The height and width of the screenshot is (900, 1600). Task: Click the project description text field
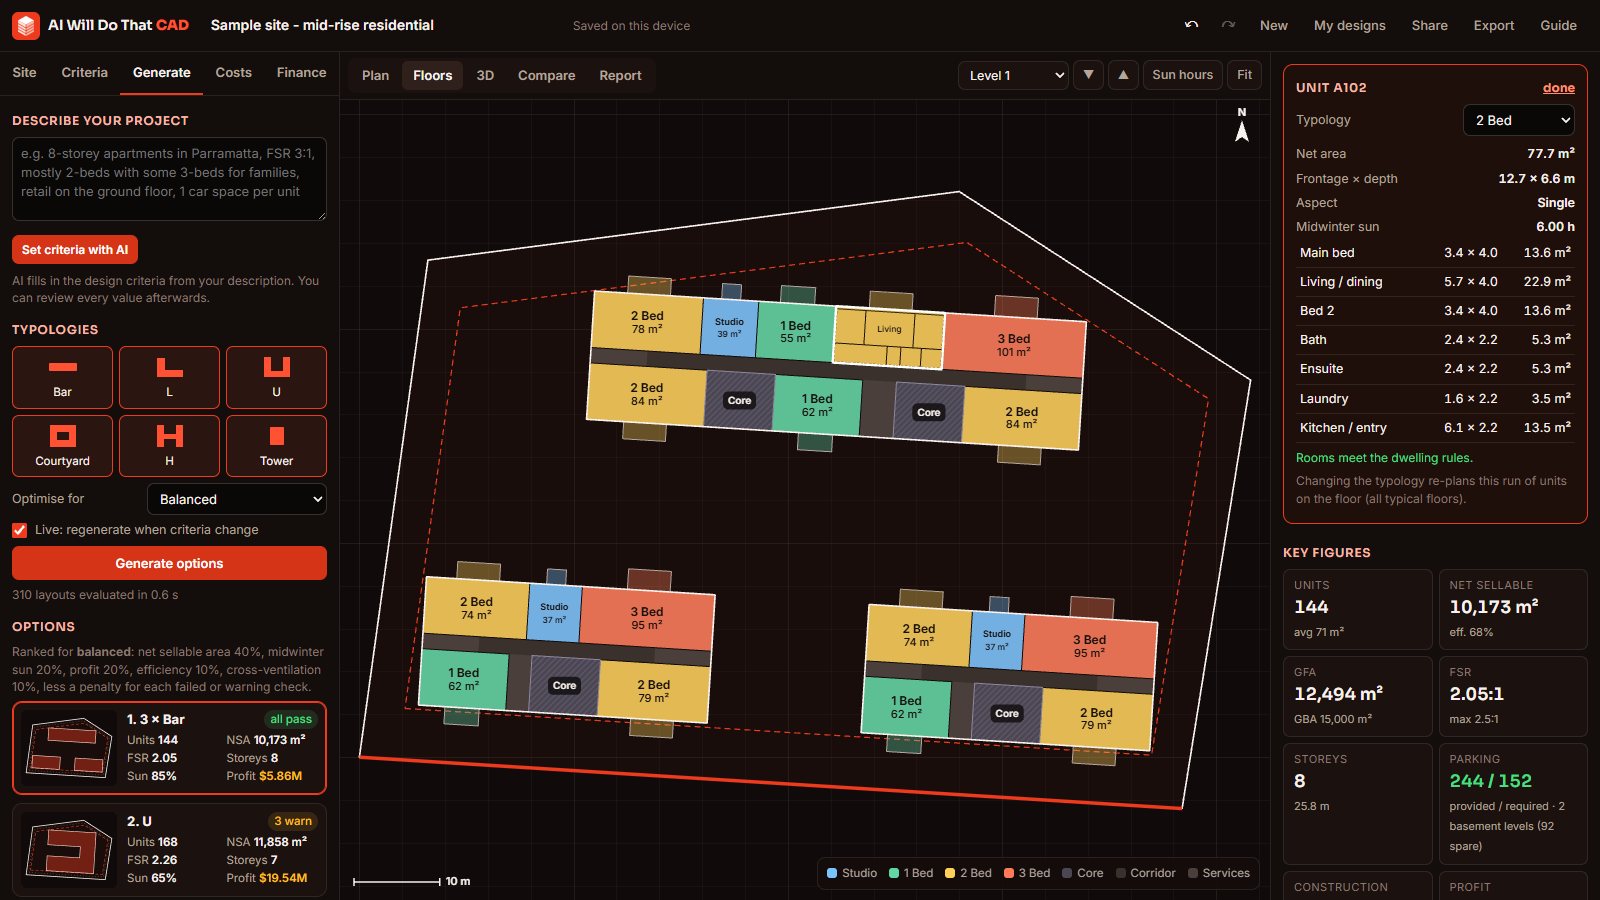pos(169,179)
